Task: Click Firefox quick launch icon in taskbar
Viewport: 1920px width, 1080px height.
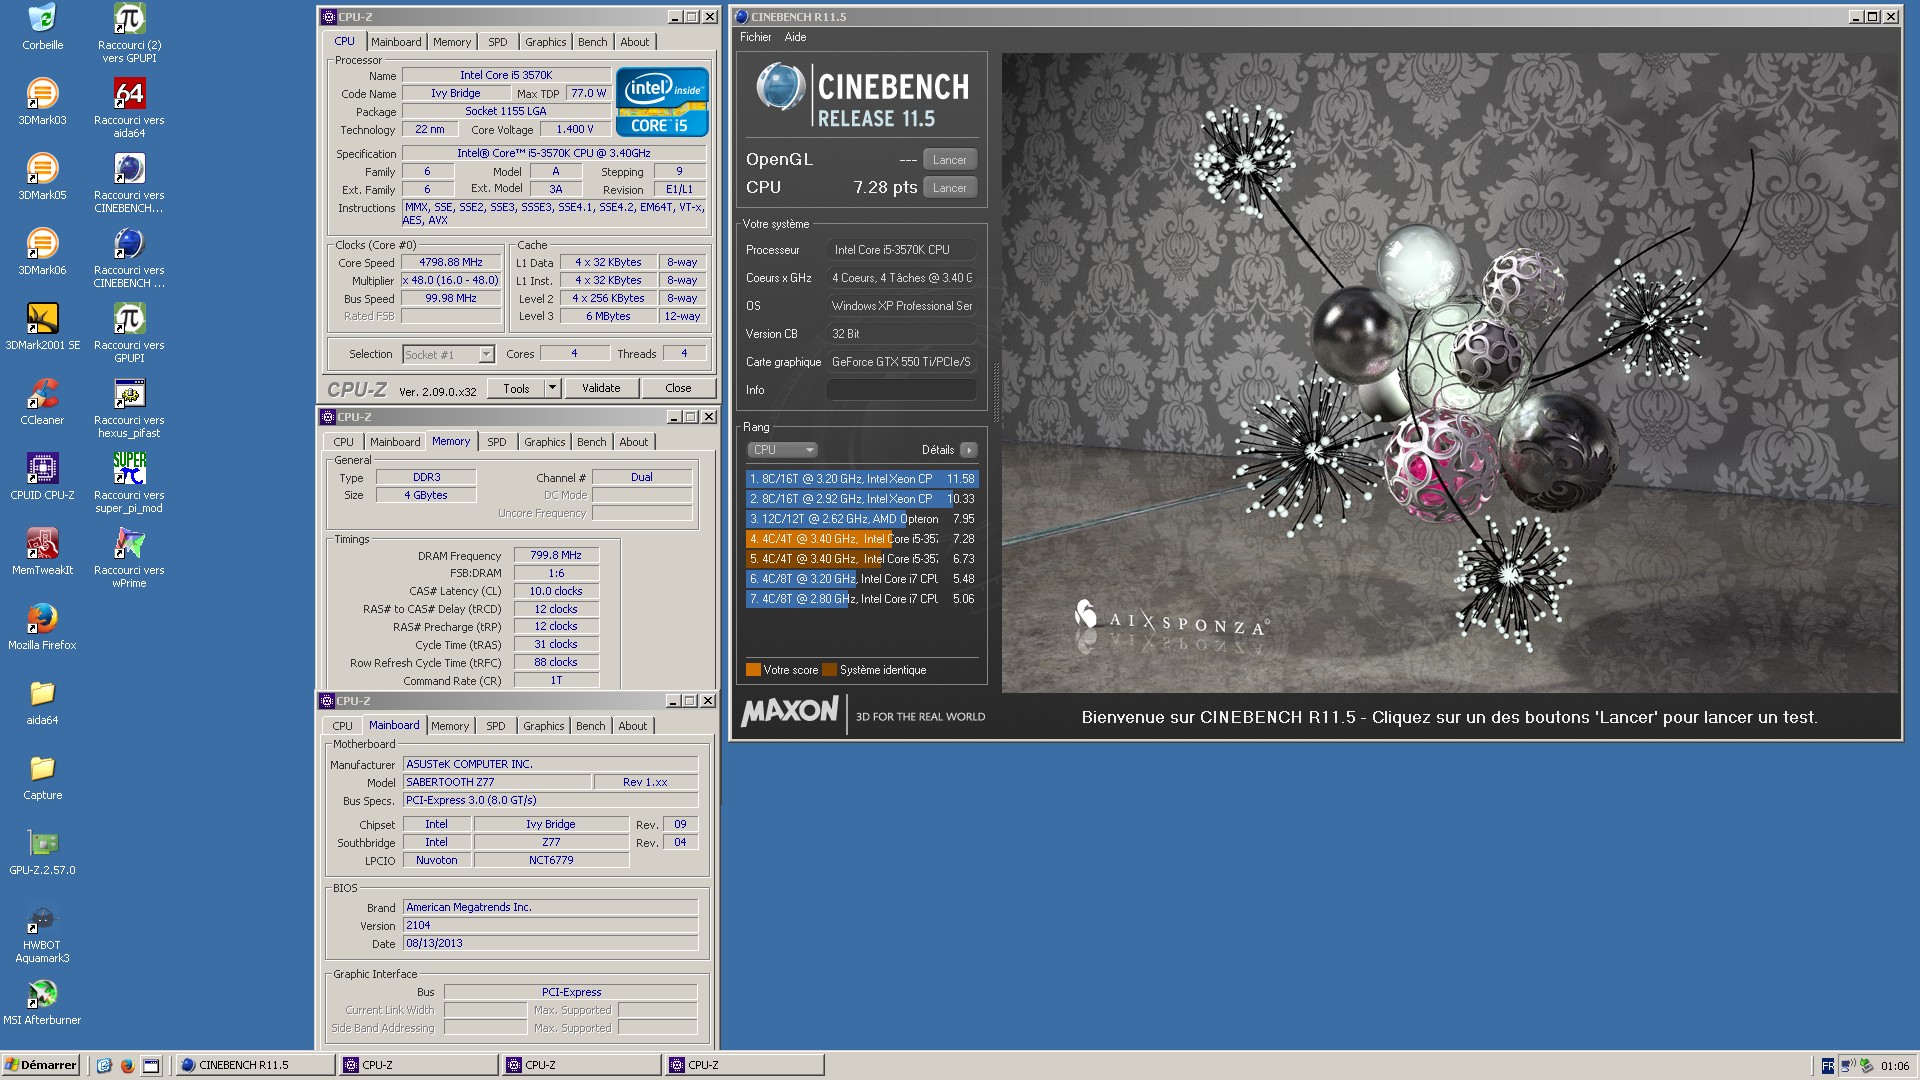Action: (x=127, y=1065)
